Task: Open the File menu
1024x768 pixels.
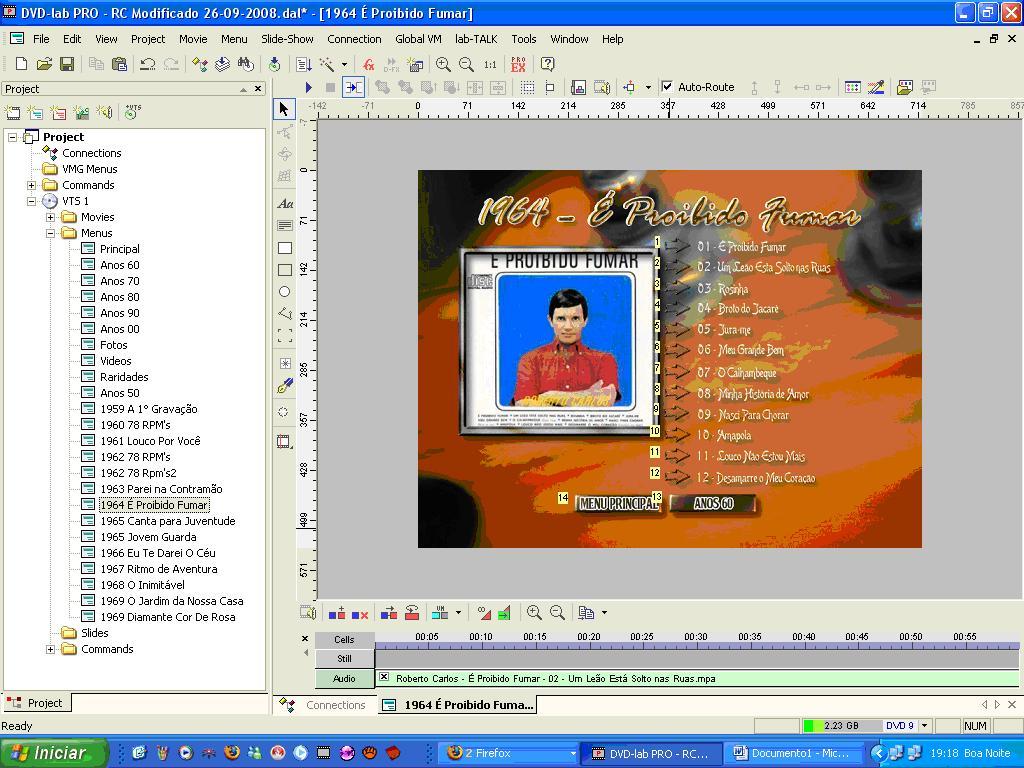Action: click(41, 39)
